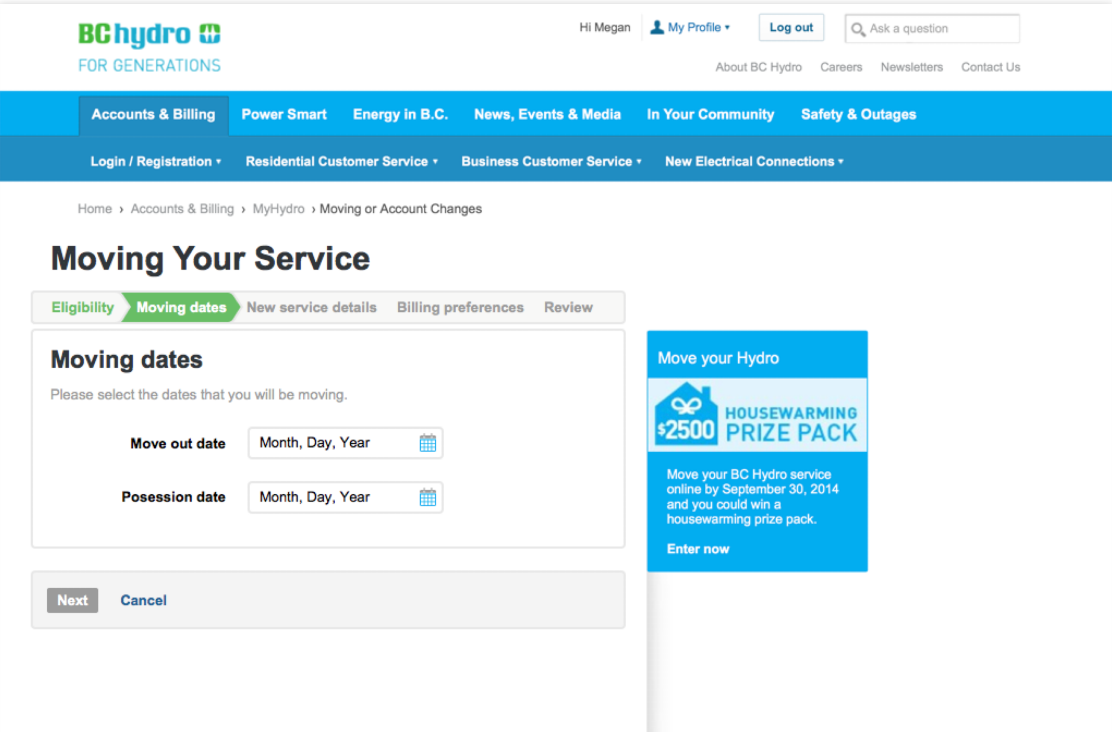
Task: Select the Moving dates step
Action: point(182,307)
